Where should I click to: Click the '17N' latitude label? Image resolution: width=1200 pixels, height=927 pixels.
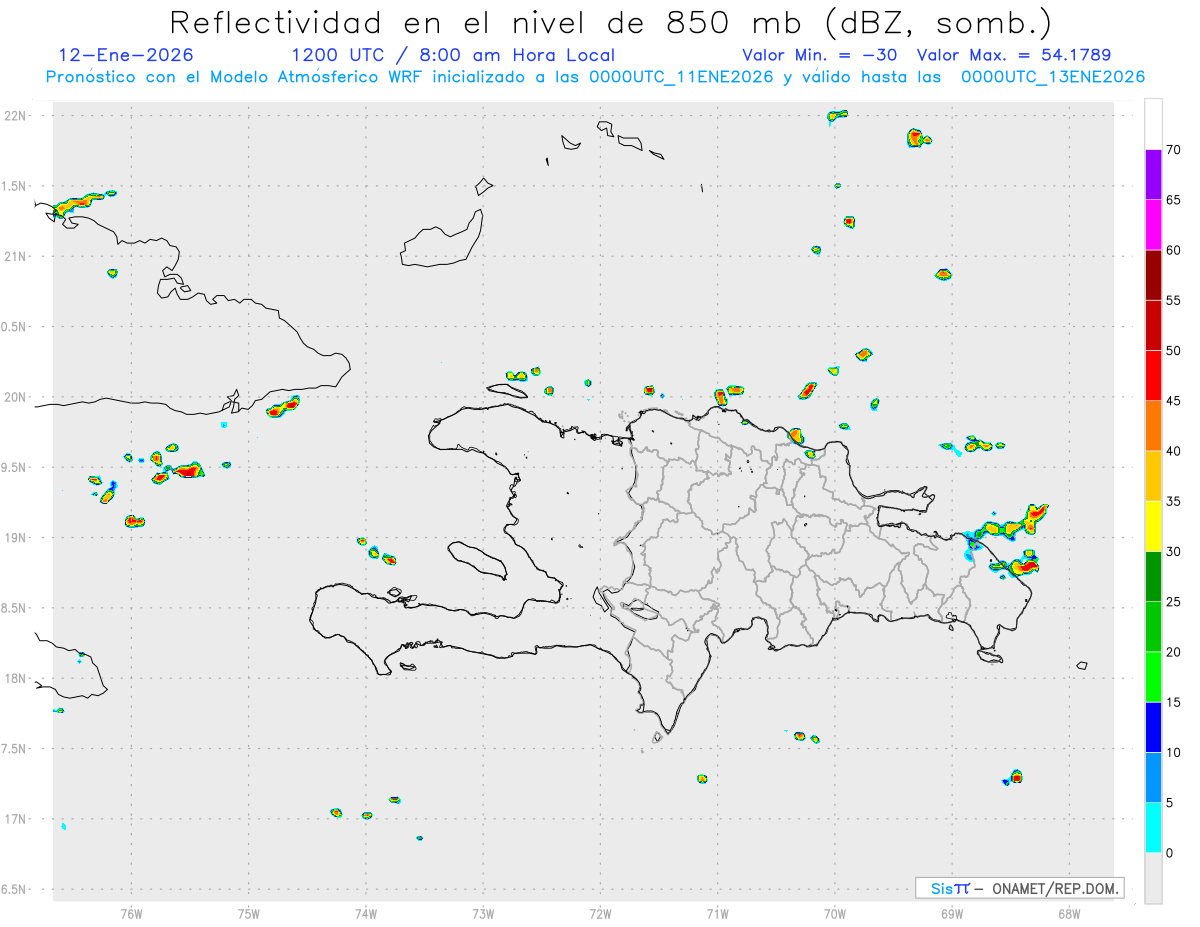17,819
